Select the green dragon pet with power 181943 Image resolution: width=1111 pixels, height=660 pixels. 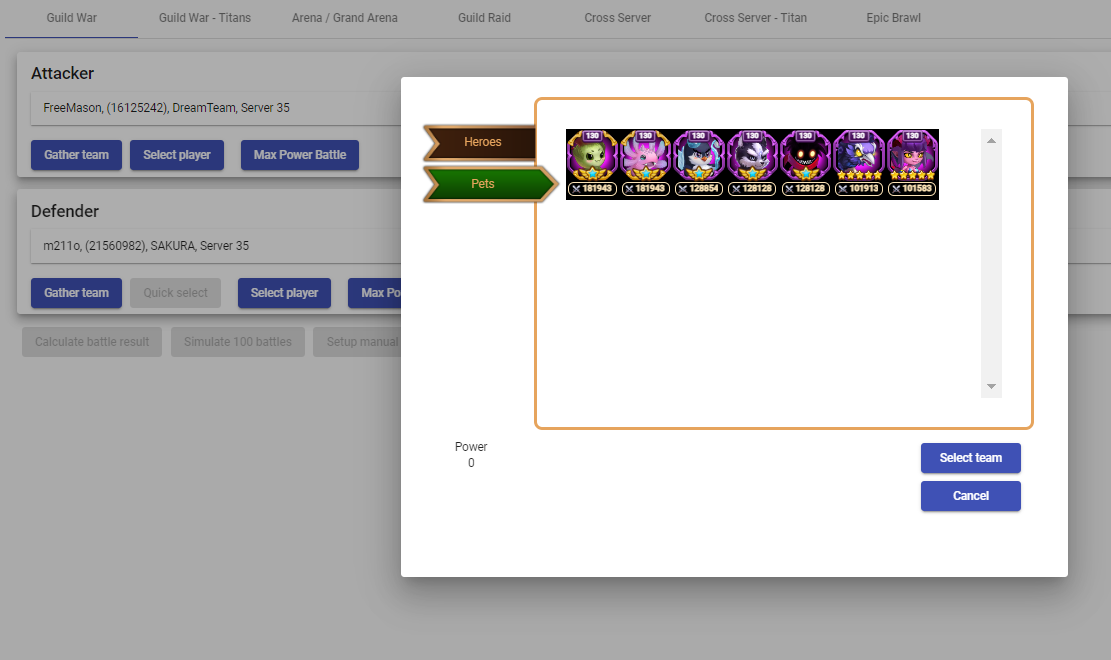point(592,164)
